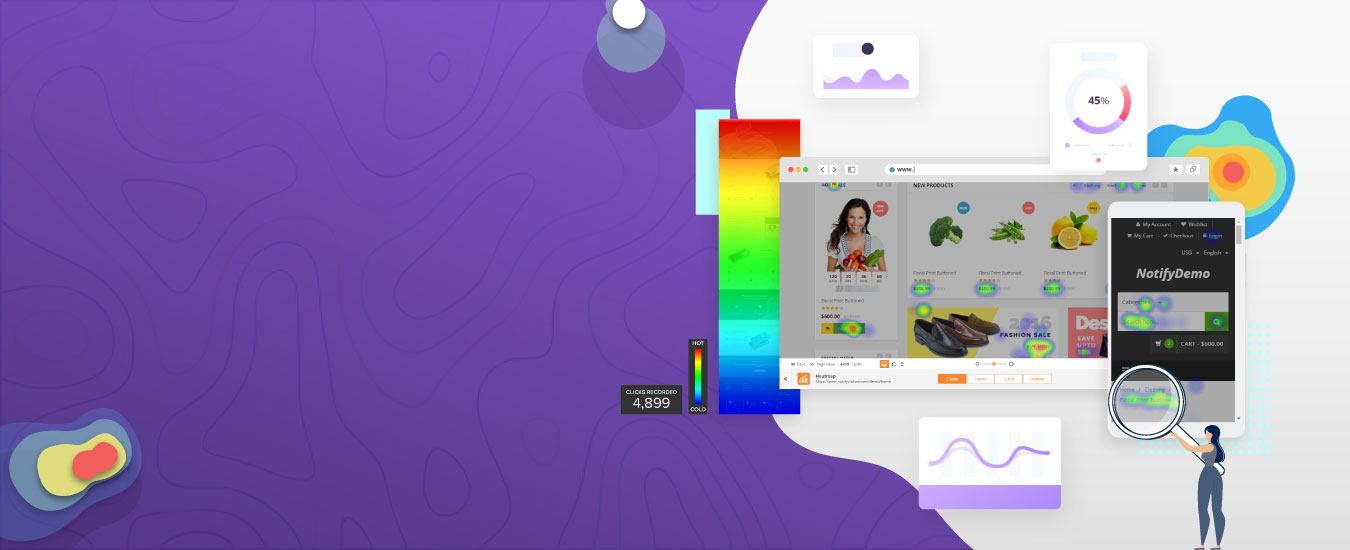Image resolution: width=1350 pixels, height=550 pixels.
Task: Open My Cart link on the phone
Action: (x=1140, y=236)
